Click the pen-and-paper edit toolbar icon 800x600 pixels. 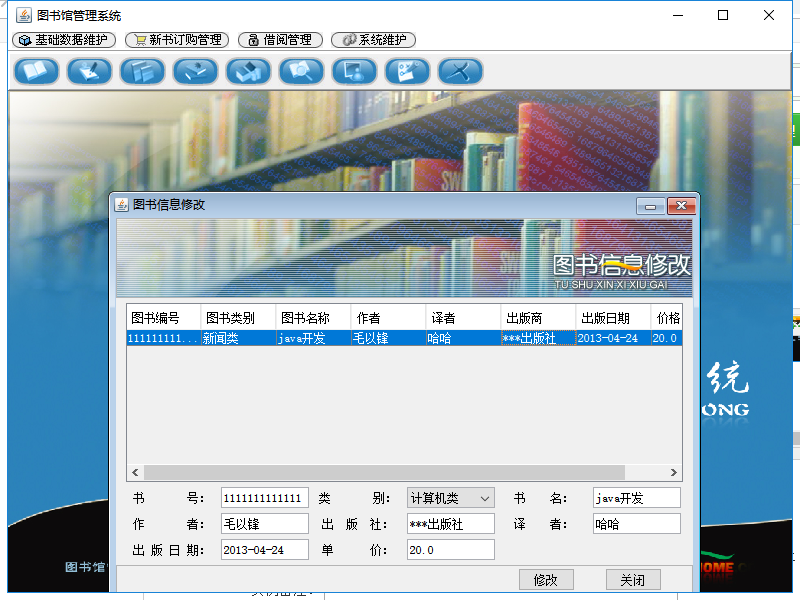[x=89, y=72]
